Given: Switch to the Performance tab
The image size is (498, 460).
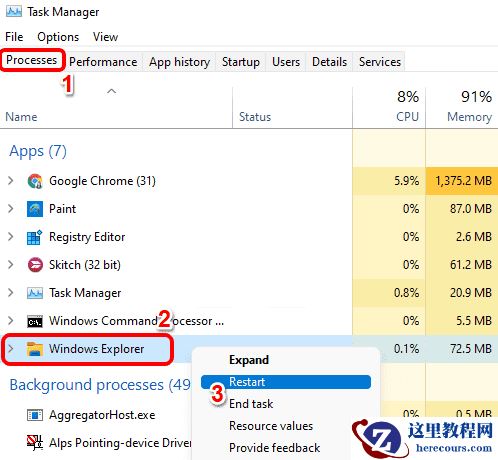Looking at the screenshot, I should tap(103, 62).
